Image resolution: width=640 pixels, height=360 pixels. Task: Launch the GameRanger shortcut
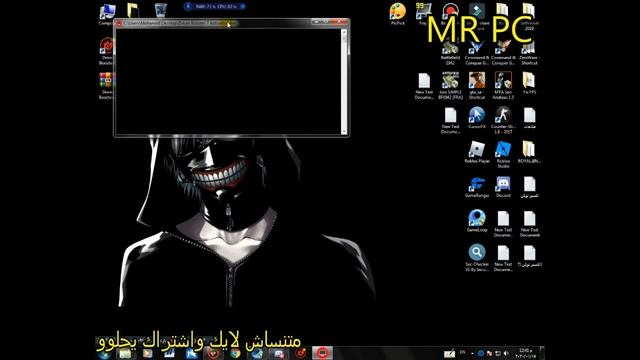[477, 187]
